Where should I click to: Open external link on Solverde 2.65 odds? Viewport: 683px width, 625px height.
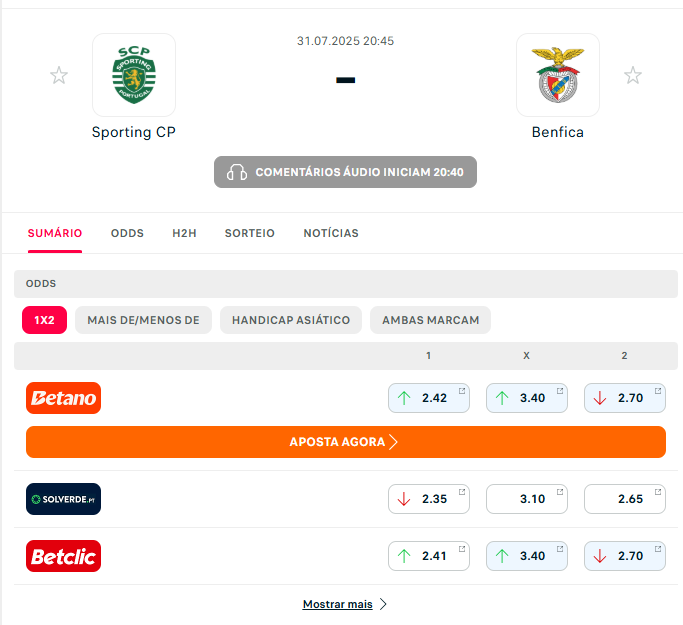coord(658,492)
